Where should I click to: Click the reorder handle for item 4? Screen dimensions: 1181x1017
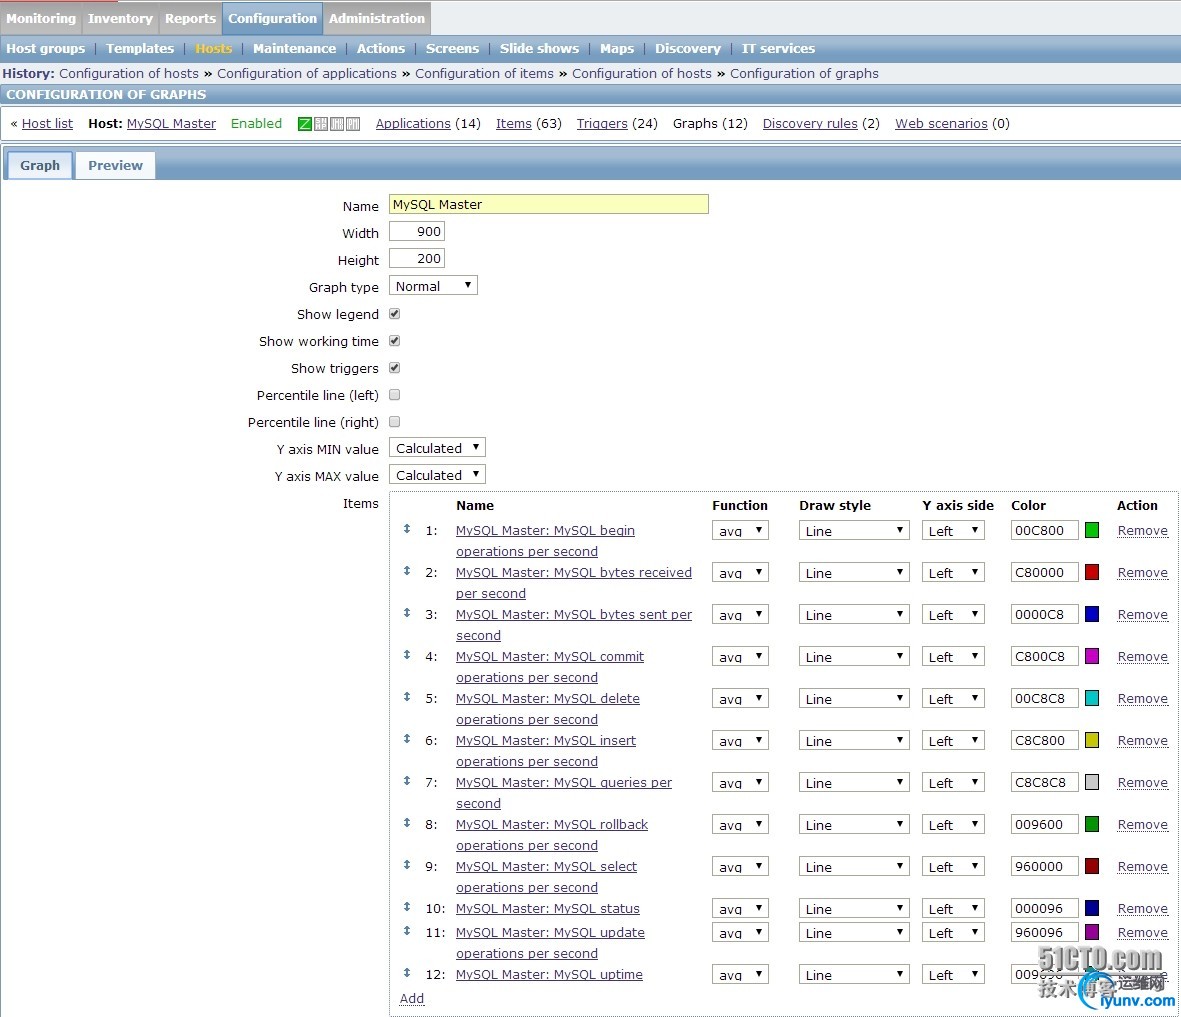click(x=407, y=655)
